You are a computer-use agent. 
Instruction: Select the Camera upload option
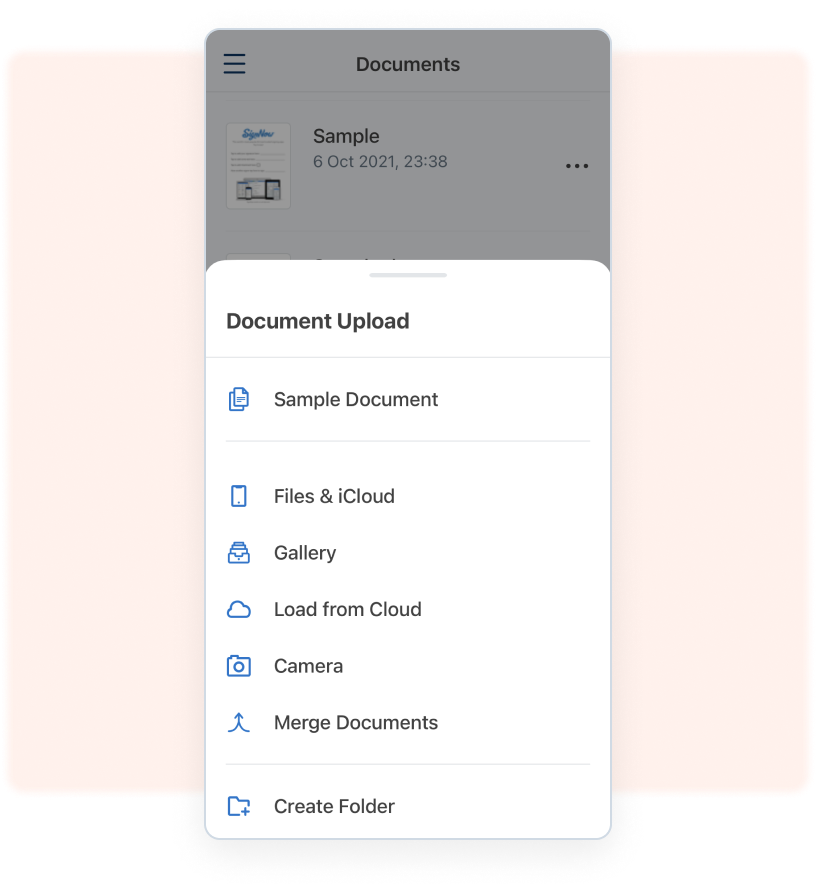pyautogui.click(x=308, y=666)
